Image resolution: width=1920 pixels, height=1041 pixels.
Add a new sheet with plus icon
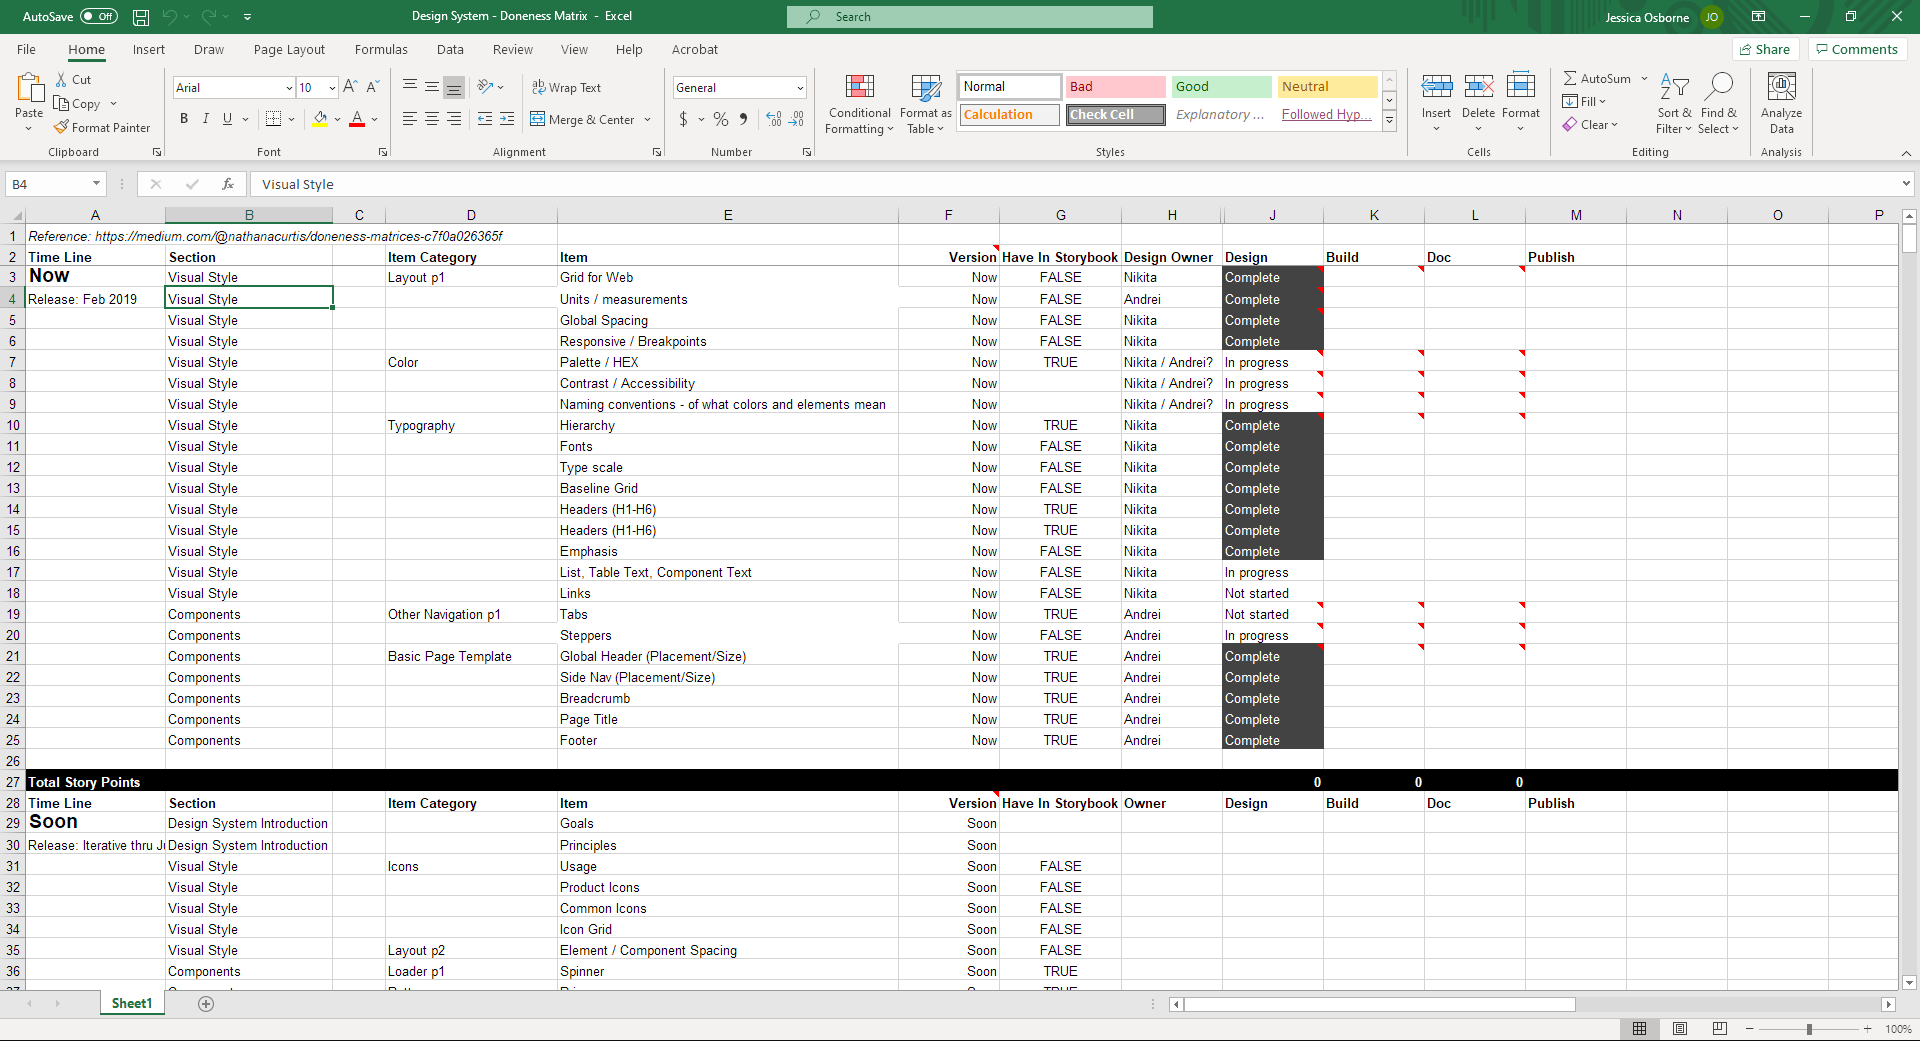click(206, 1004)
